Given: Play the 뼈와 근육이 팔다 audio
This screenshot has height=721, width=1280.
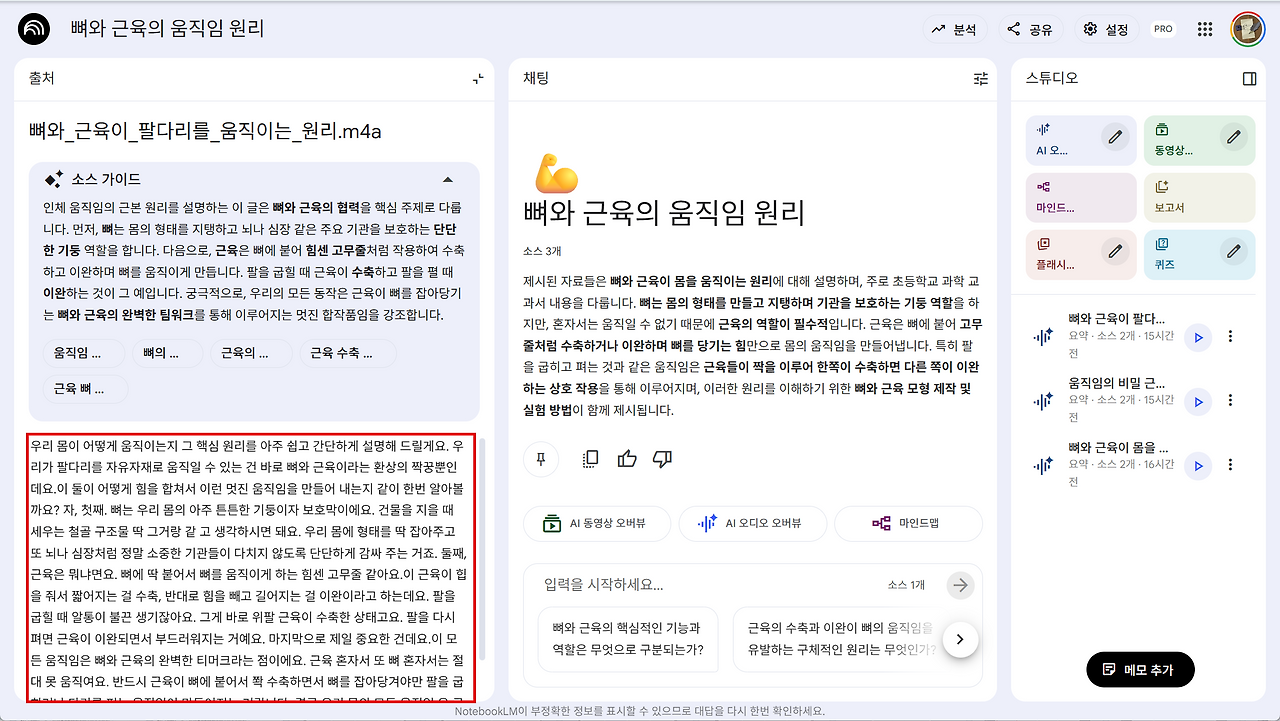Looking at the screenshot, I should click(1197, 337).
